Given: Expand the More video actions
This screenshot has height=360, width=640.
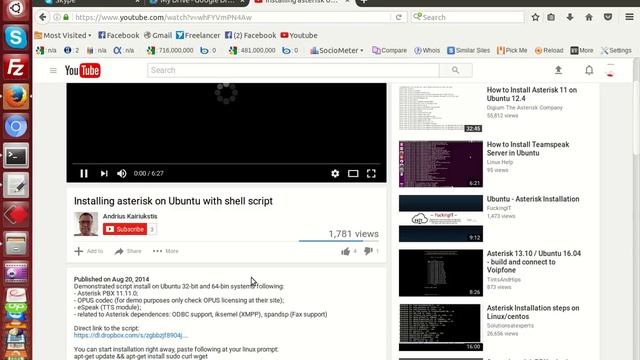Looking at the screenshot, I should [x=166, y=251].
